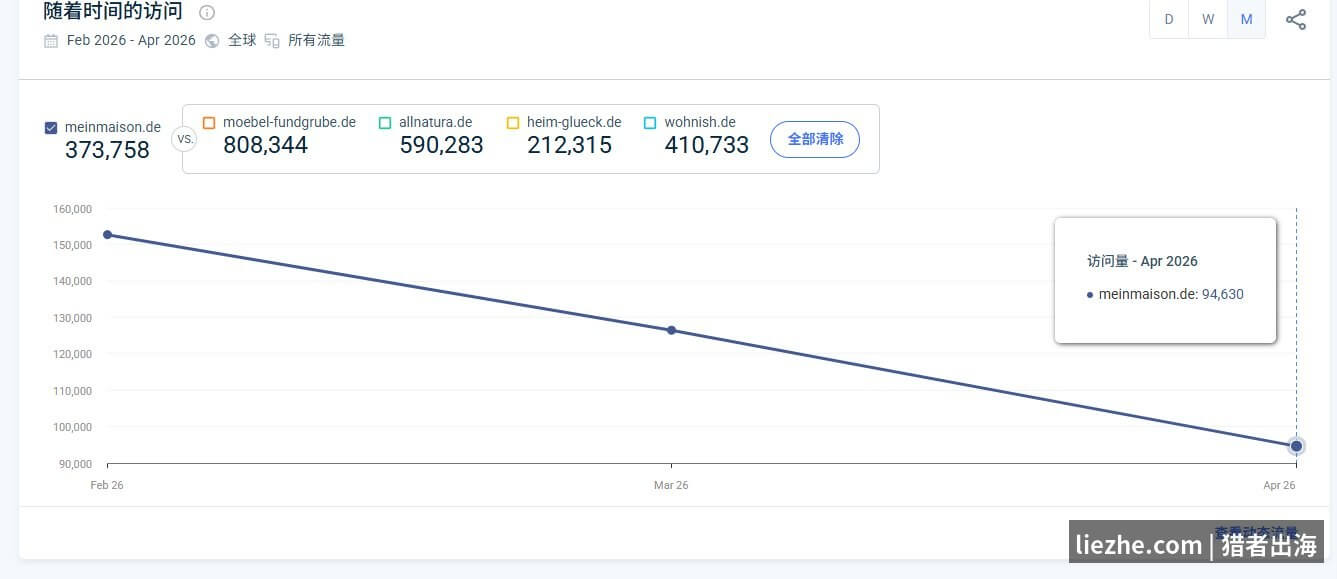Click the 全球 region label

tap(242, 41)
